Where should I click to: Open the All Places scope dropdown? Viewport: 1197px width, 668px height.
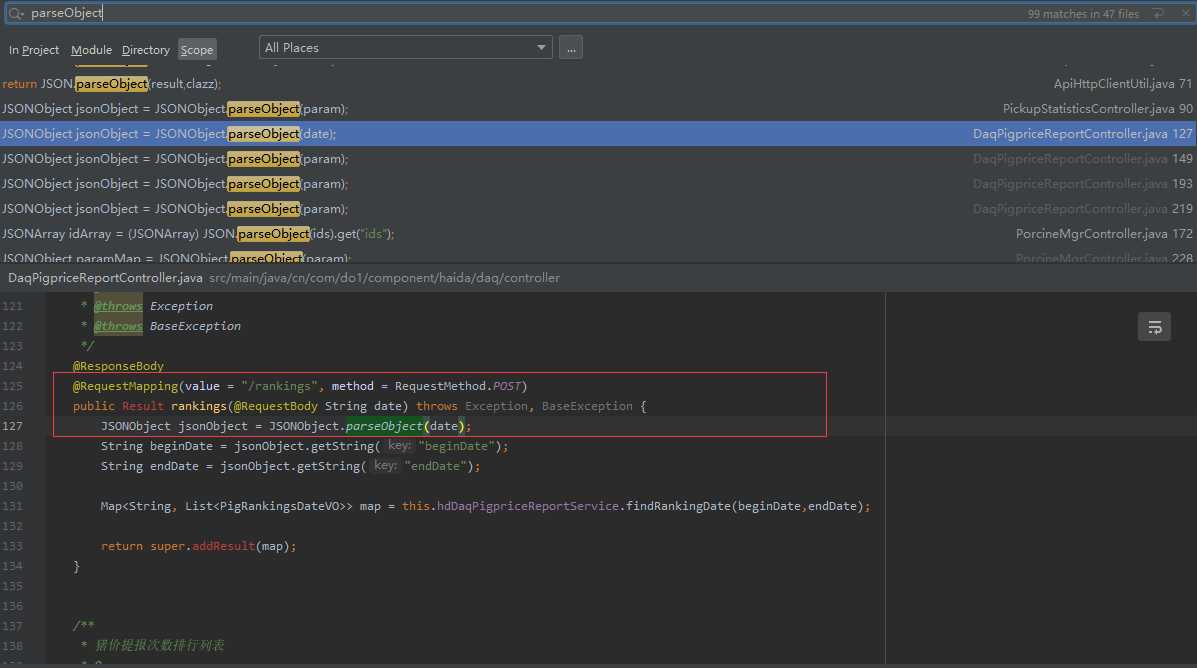[x=405, y=48]
